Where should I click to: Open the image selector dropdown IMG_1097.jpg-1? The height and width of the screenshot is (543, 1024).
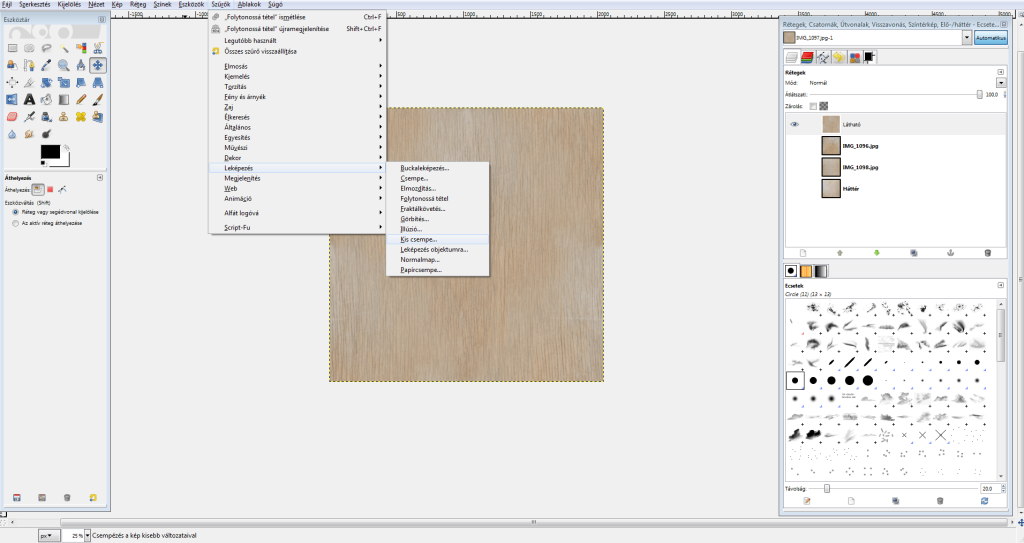[966, 37]
